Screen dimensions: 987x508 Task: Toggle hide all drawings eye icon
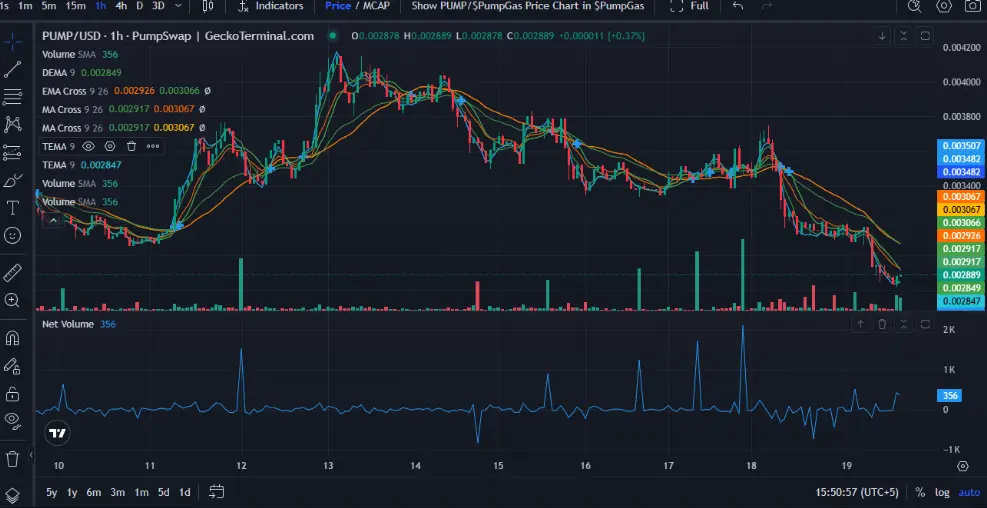[x=13, y=421]
